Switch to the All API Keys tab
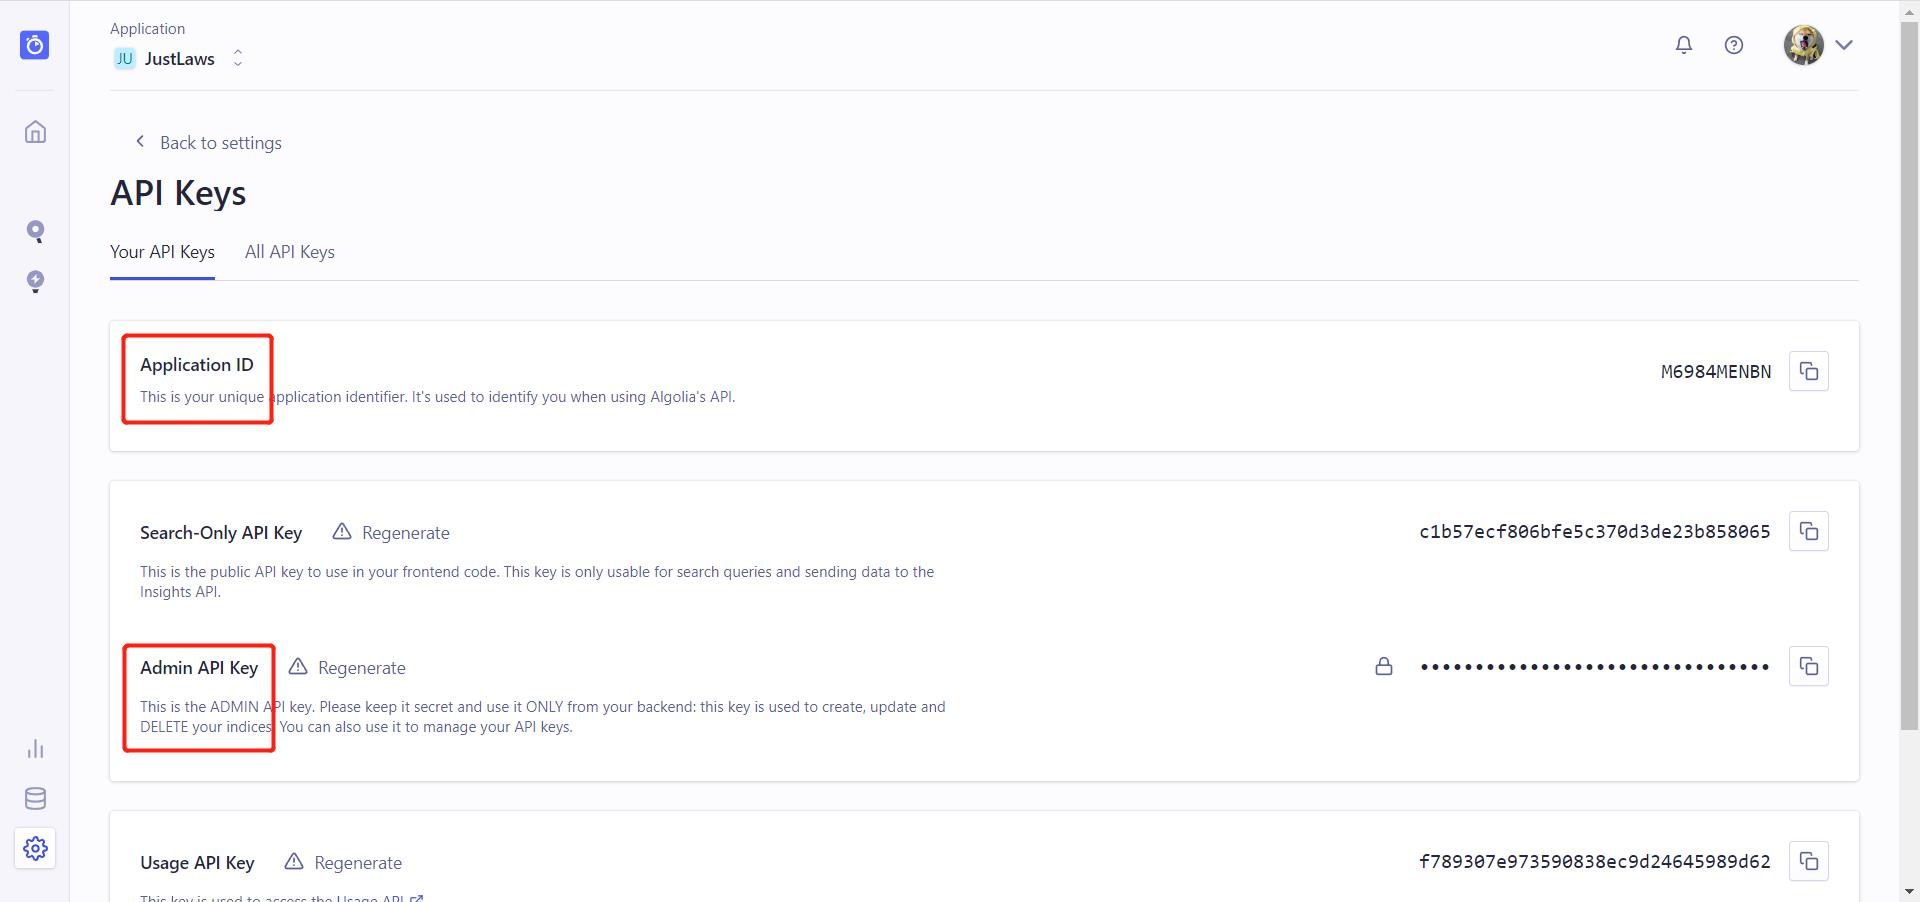1920x902 pixels. click(x=289, y=252)
